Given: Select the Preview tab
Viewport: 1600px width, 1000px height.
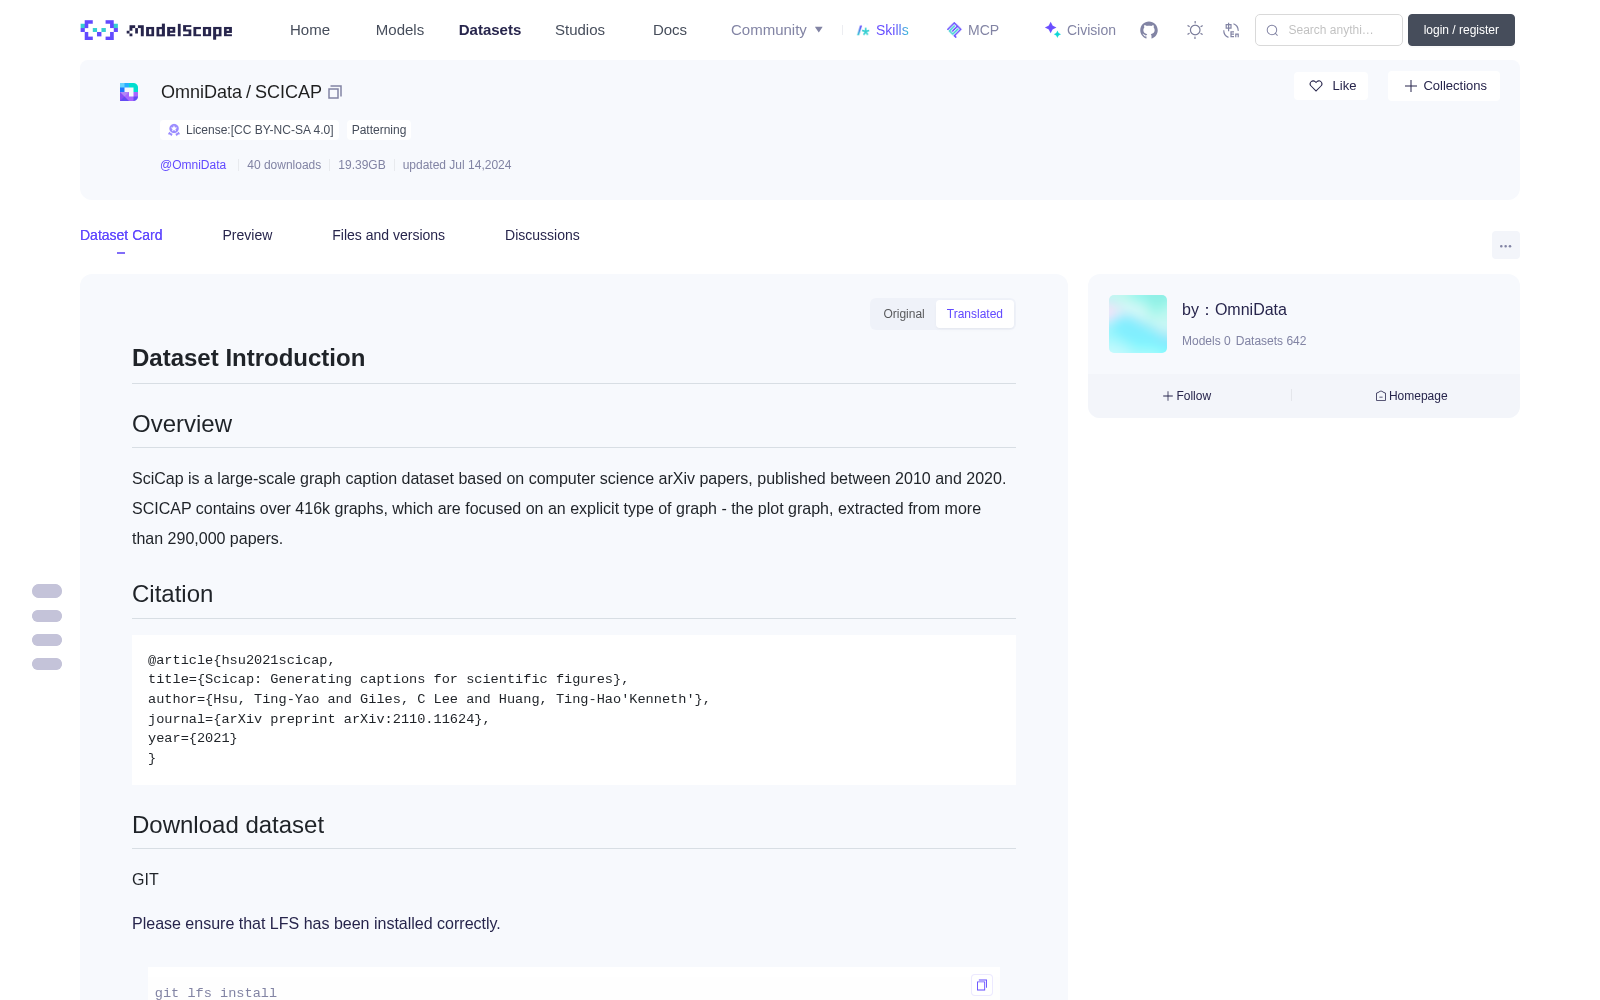Looking at the screenshot, I should 247,235.
